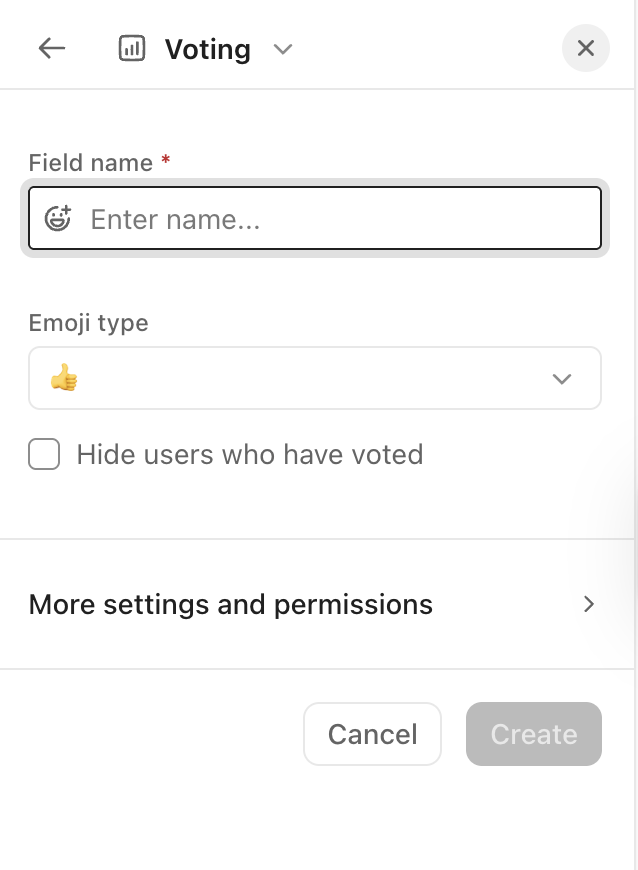Toggle the voted users visibility checkbox
Image resolution: width=638 pixels, height=870 pixels.
tap(44, 454)
